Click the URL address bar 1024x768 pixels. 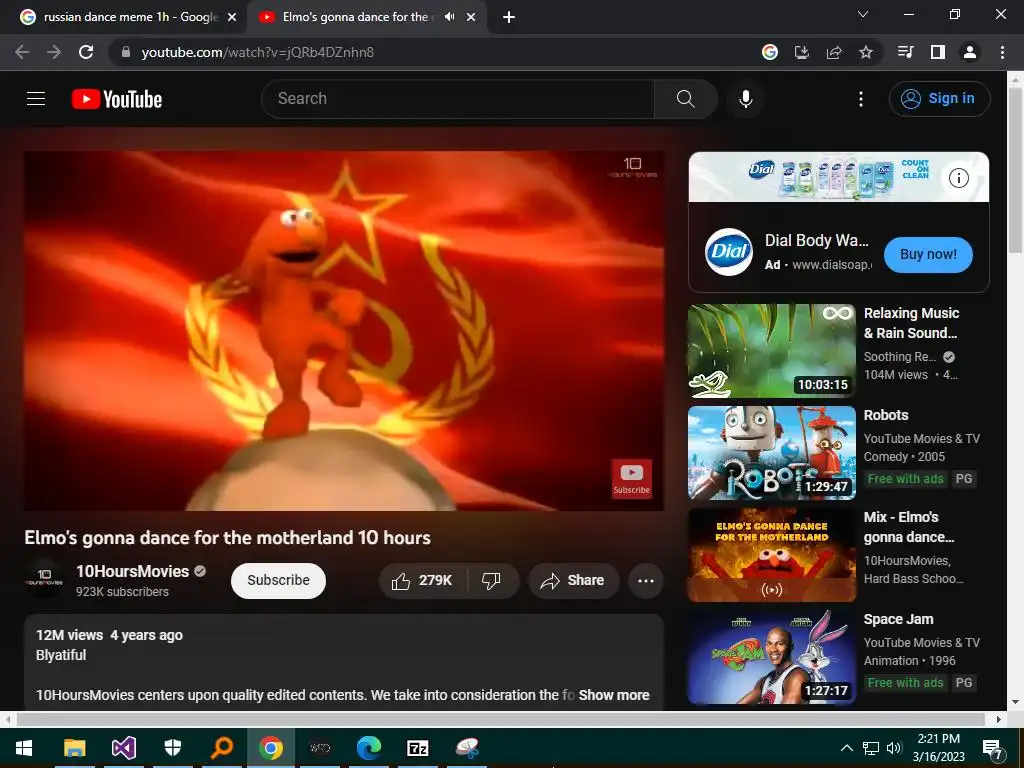[431, 52]
